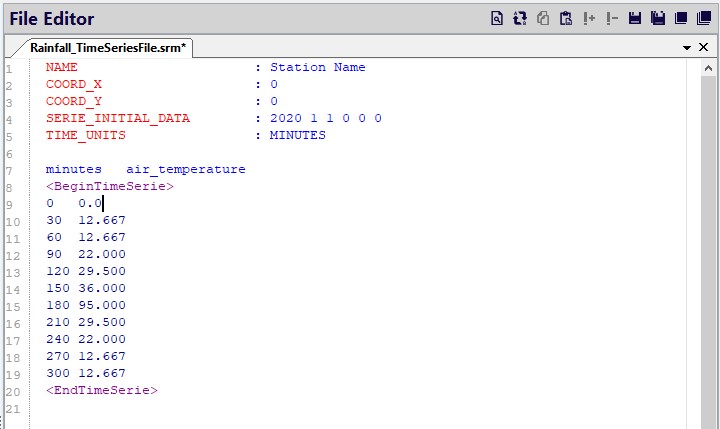The image size is (720, 429).
Task: Click the '120 29.500' data row
Action: [85, 271]
